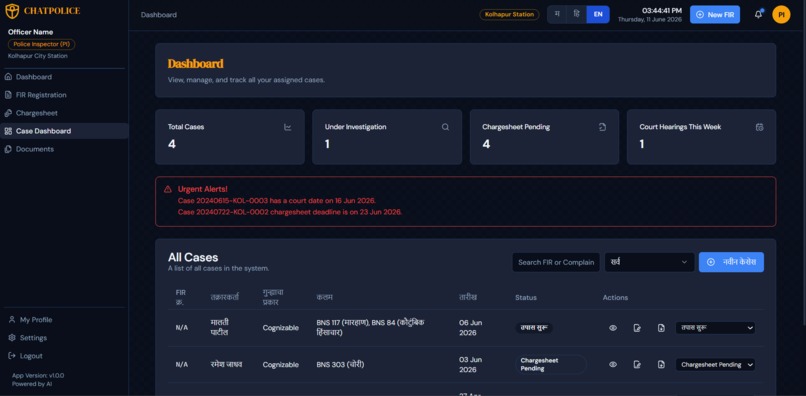Open My Profile

click(64, 319)
